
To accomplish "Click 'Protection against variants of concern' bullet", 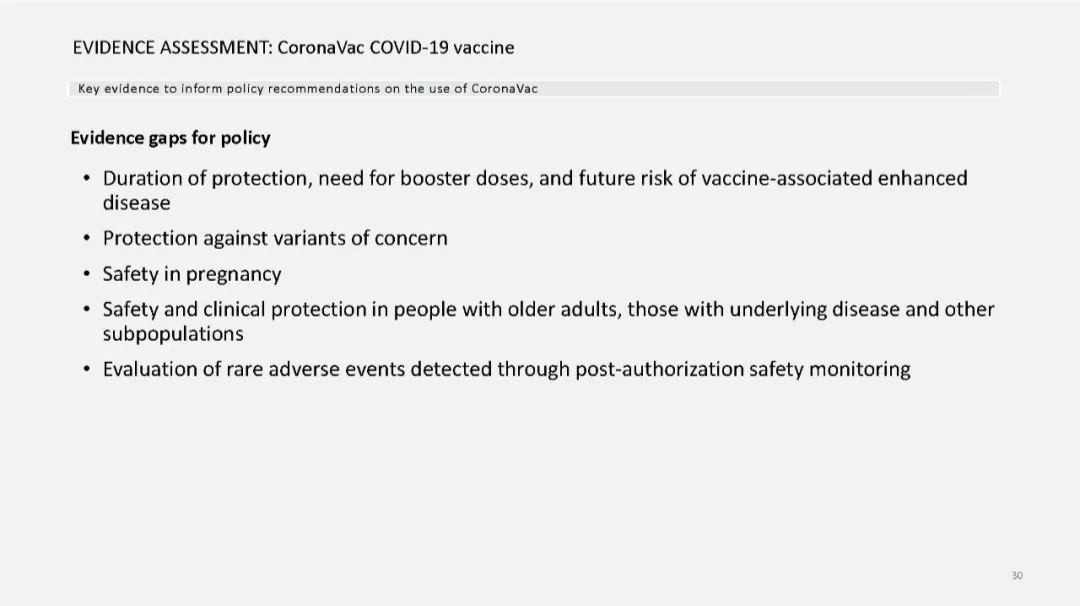I will click(275, 238).
